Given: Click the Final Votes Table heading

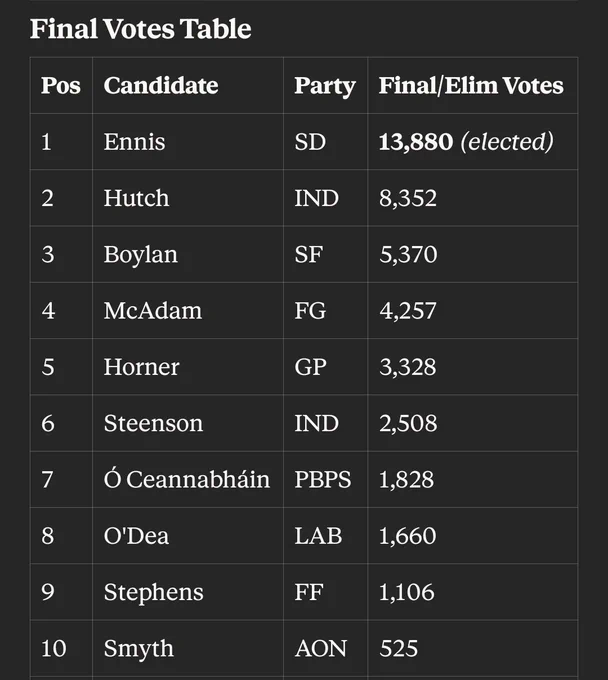Looking at the screenshot, I should tap(141, 29).
